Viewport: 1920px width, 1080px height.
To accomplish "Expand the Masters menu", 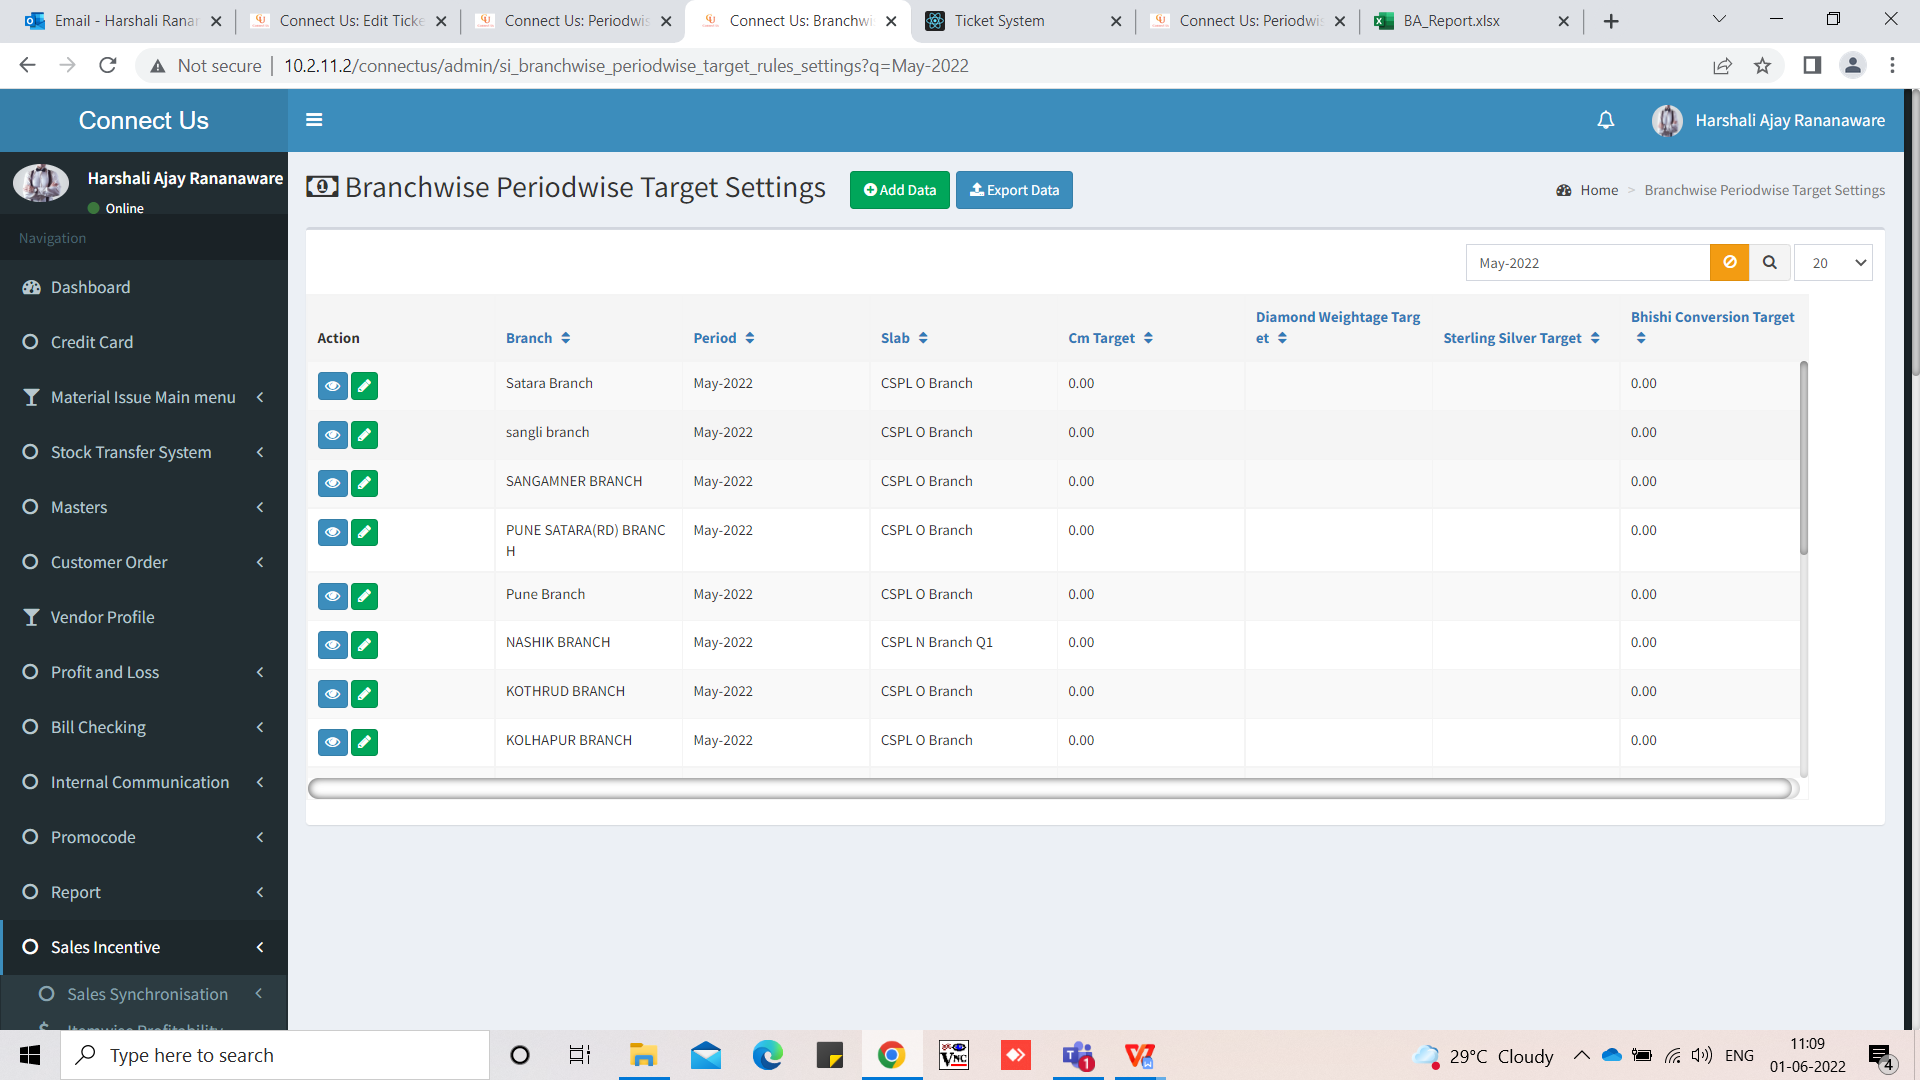I will click(x=144, y=507).
